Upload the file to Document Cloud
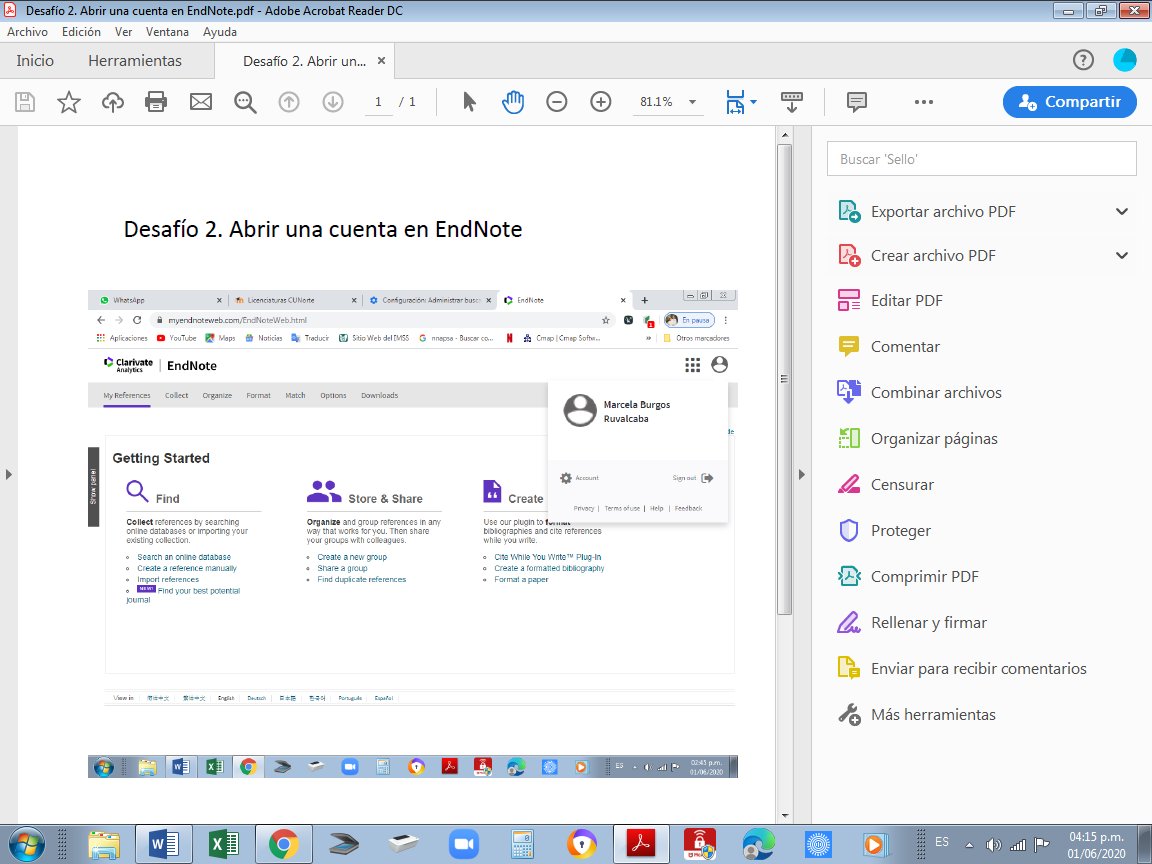 [x=112, y=101]
